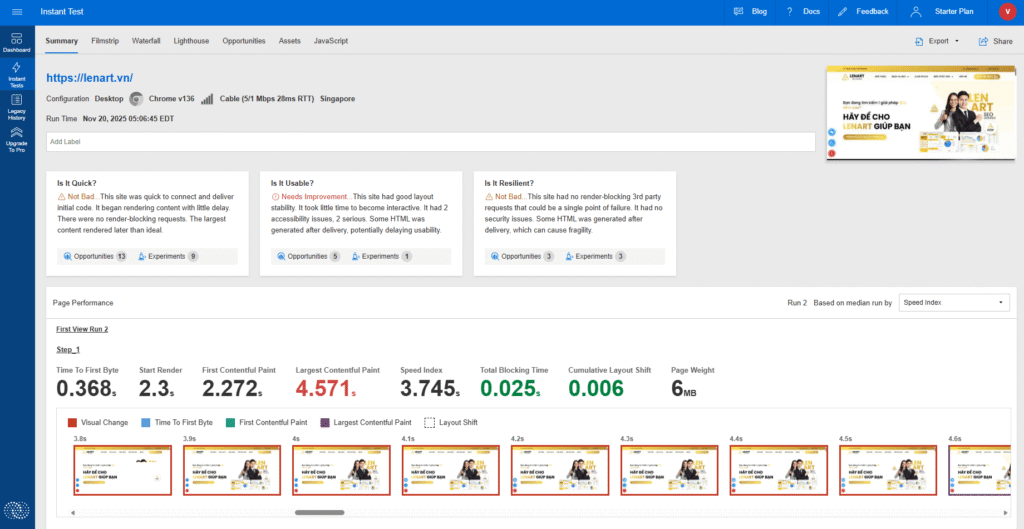Click the 4.571s Largest Contentful Paint value
This screenshot has width=1024, height=529.
(326, 389)
